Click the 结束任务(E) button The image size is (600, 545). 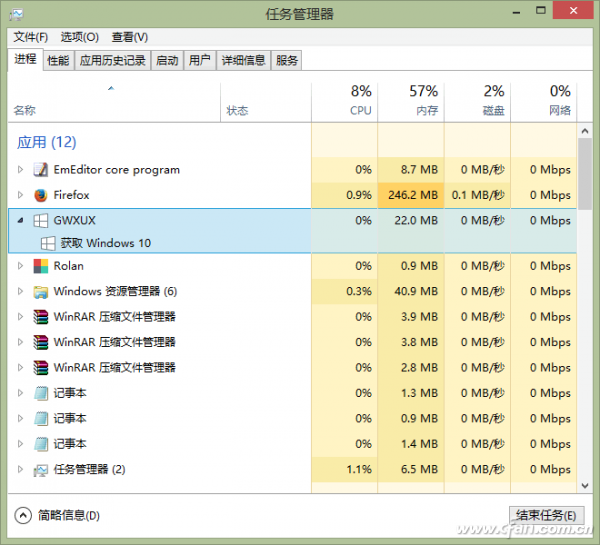pos(546,516)
